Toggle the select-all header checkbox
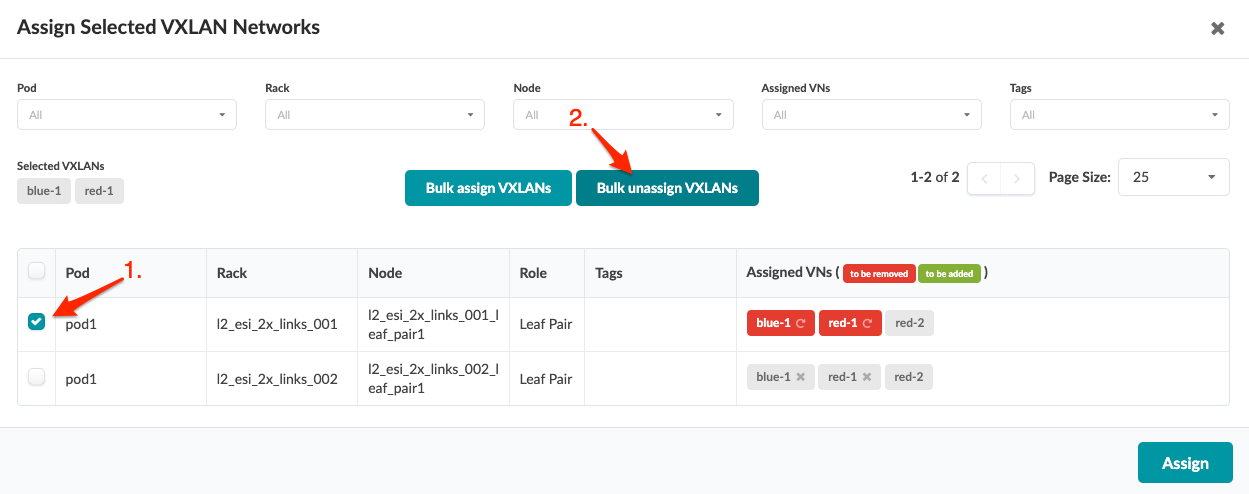 point(37,271)
